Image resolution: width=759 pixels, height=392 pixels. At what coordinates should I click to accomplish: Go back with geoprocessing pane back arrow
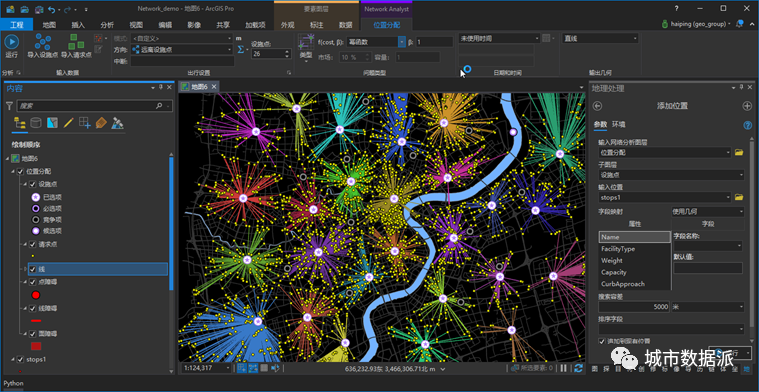click(597, 106)
